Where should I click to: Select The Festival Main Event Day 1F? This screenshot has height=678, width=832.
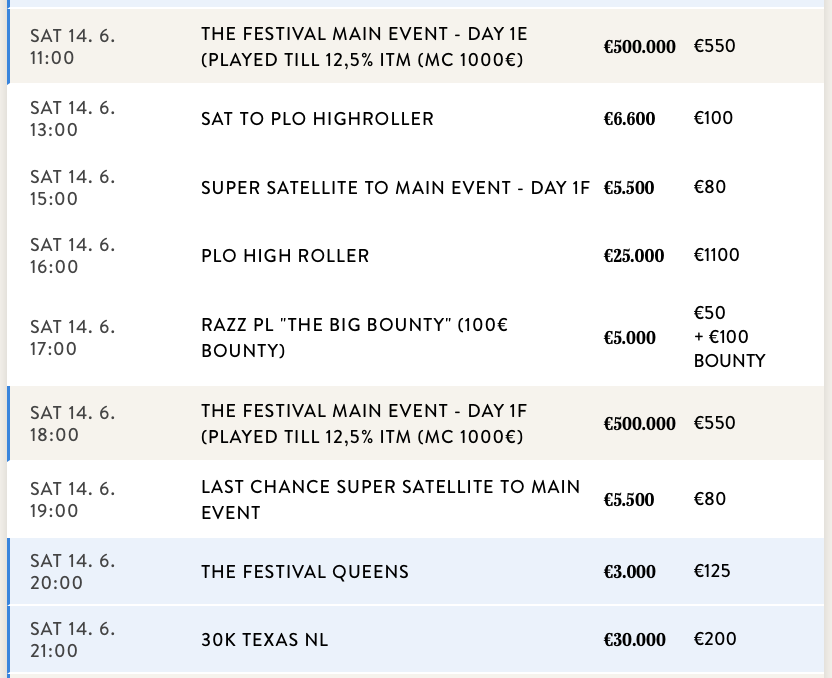coord(364,424)
